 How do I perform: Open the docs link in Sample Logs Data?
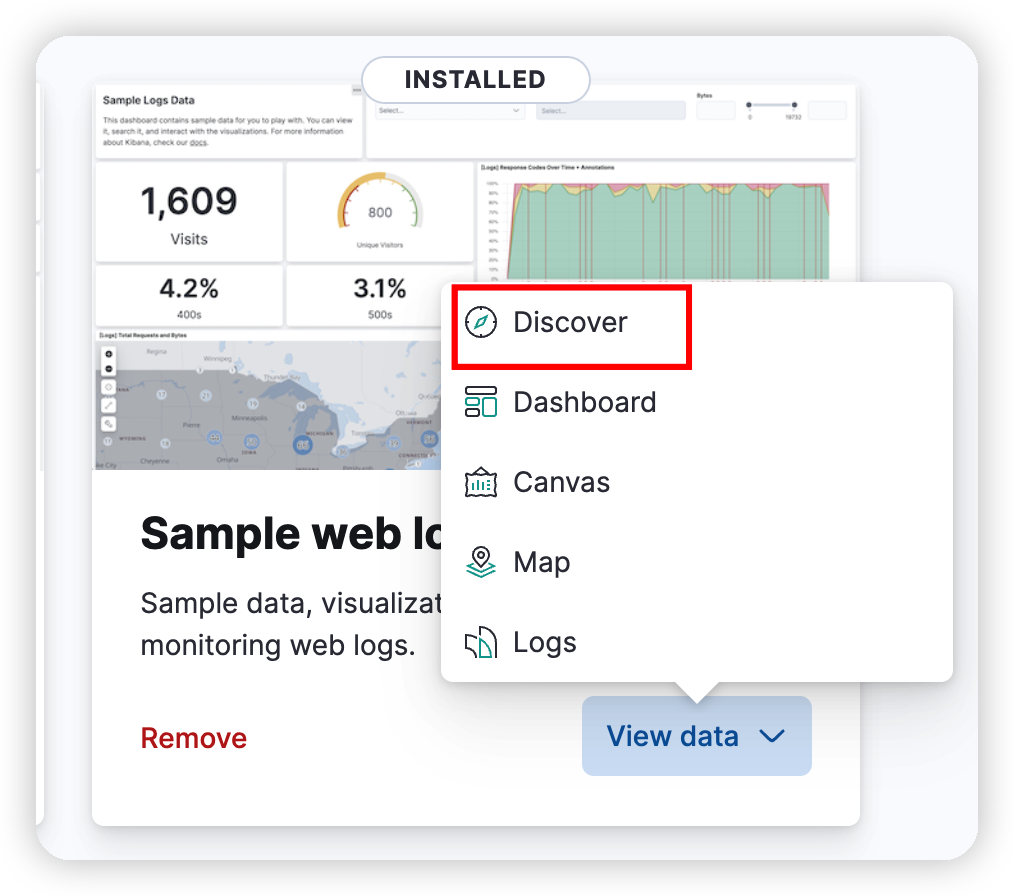coord(200,142)
